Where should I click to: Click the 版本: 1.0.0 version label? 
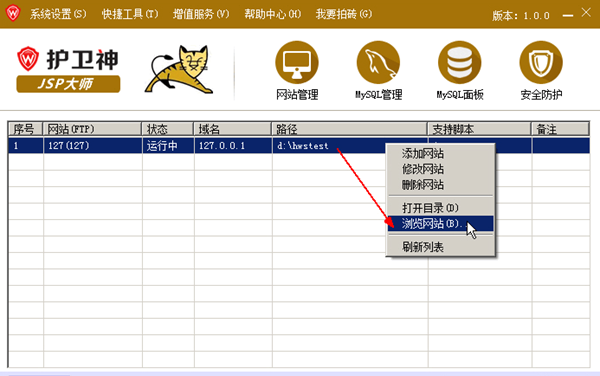pyautogui.click(x=521, y=16)
